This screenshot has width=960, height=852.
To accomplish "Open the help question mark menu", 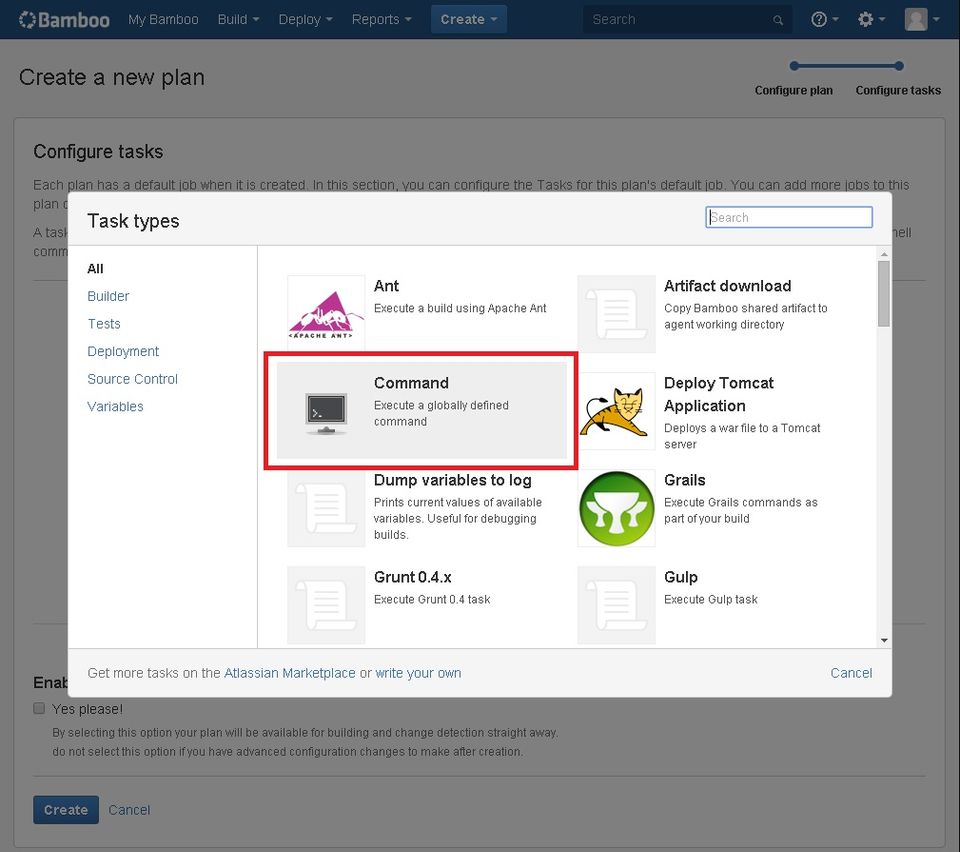I will tap(824, 20).
